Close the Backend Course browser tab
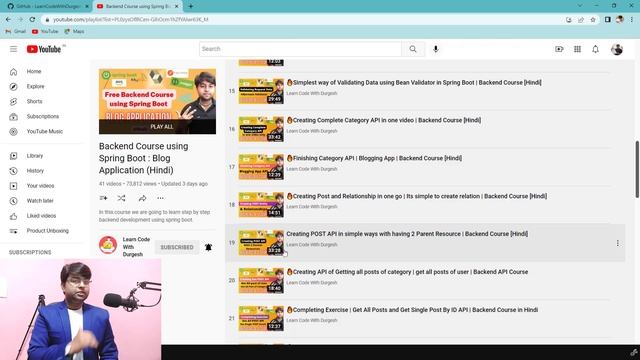Screen dimensions: 640x360 (176, 6)
